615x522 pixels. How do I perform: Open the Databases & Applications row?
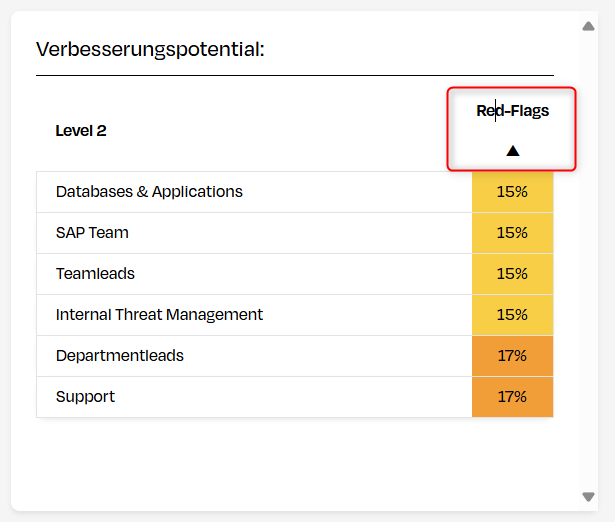click(x=149, y=192)
